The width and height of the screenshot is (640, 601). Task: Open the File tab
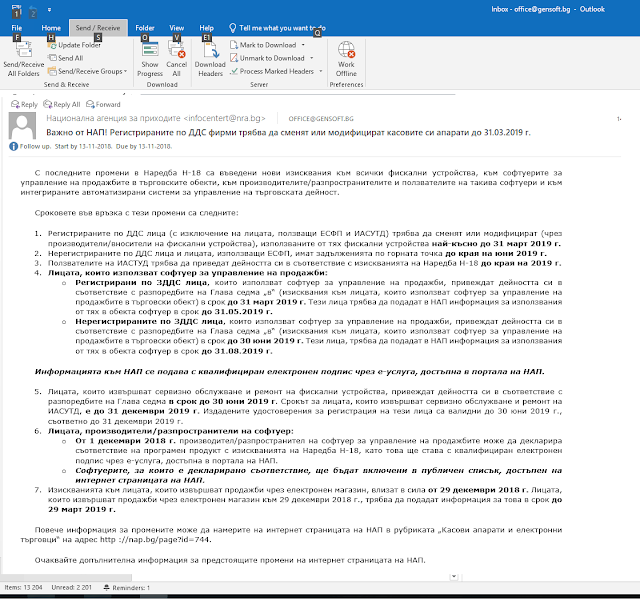click(17, 28)
